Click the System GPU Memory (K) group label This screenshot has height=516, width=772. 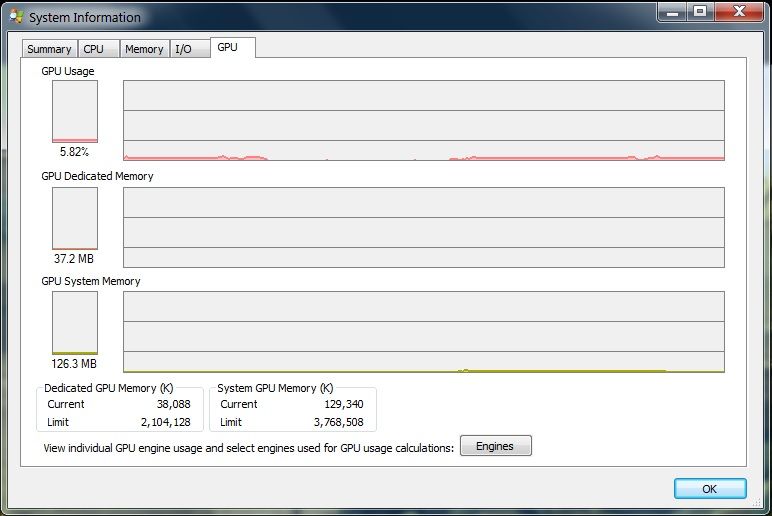275,388
